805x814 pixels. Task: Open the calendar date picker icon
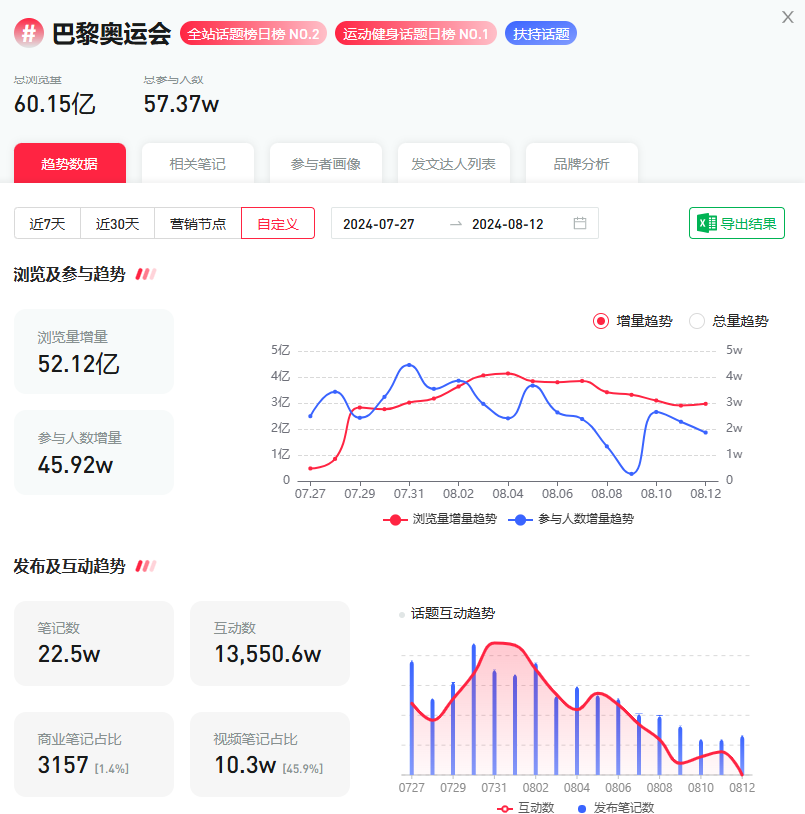(x=580, y=223)
